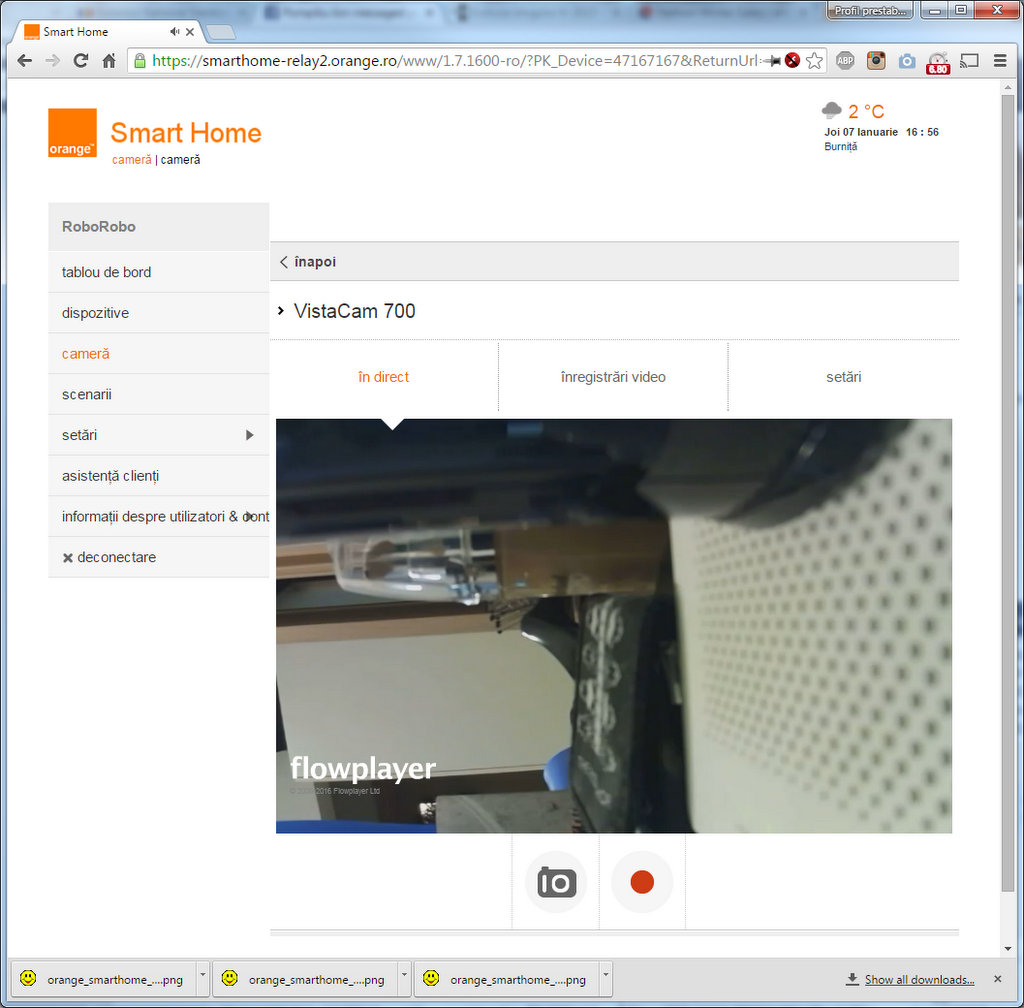Open first orange_smarthome png download

tap(103, 979)
